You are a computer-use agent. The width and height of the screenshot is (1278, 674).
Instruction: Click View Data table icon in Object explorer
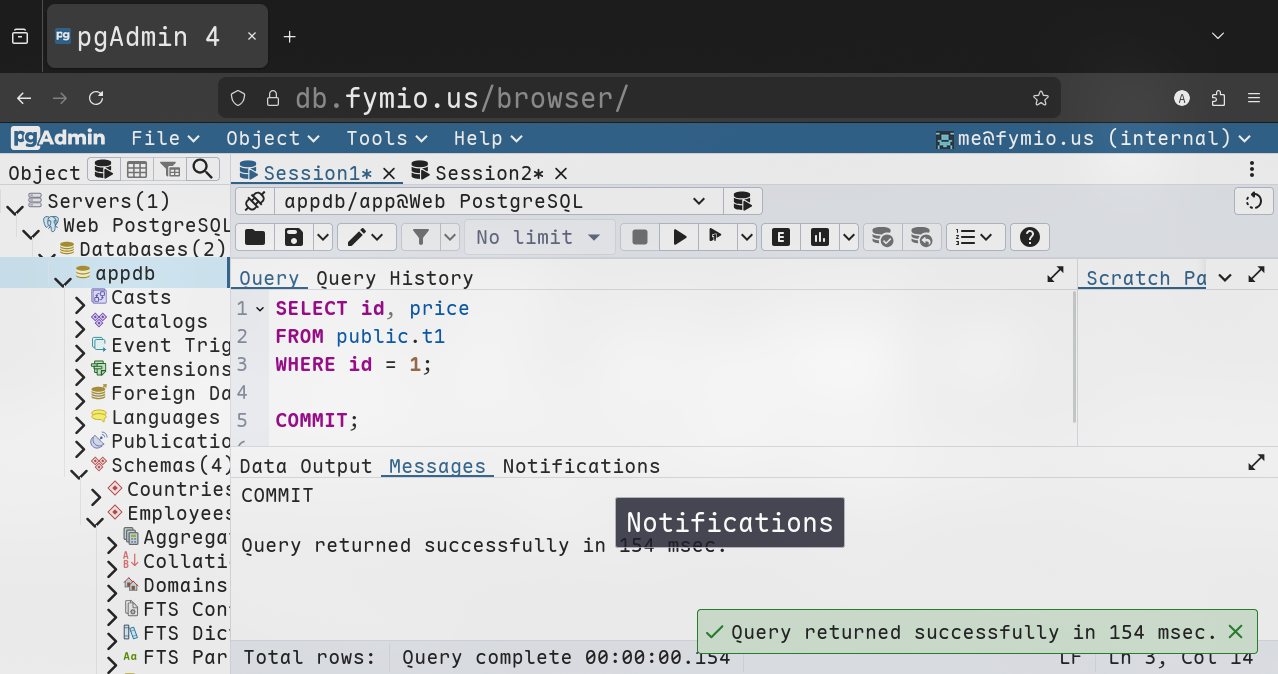[137, 170]
